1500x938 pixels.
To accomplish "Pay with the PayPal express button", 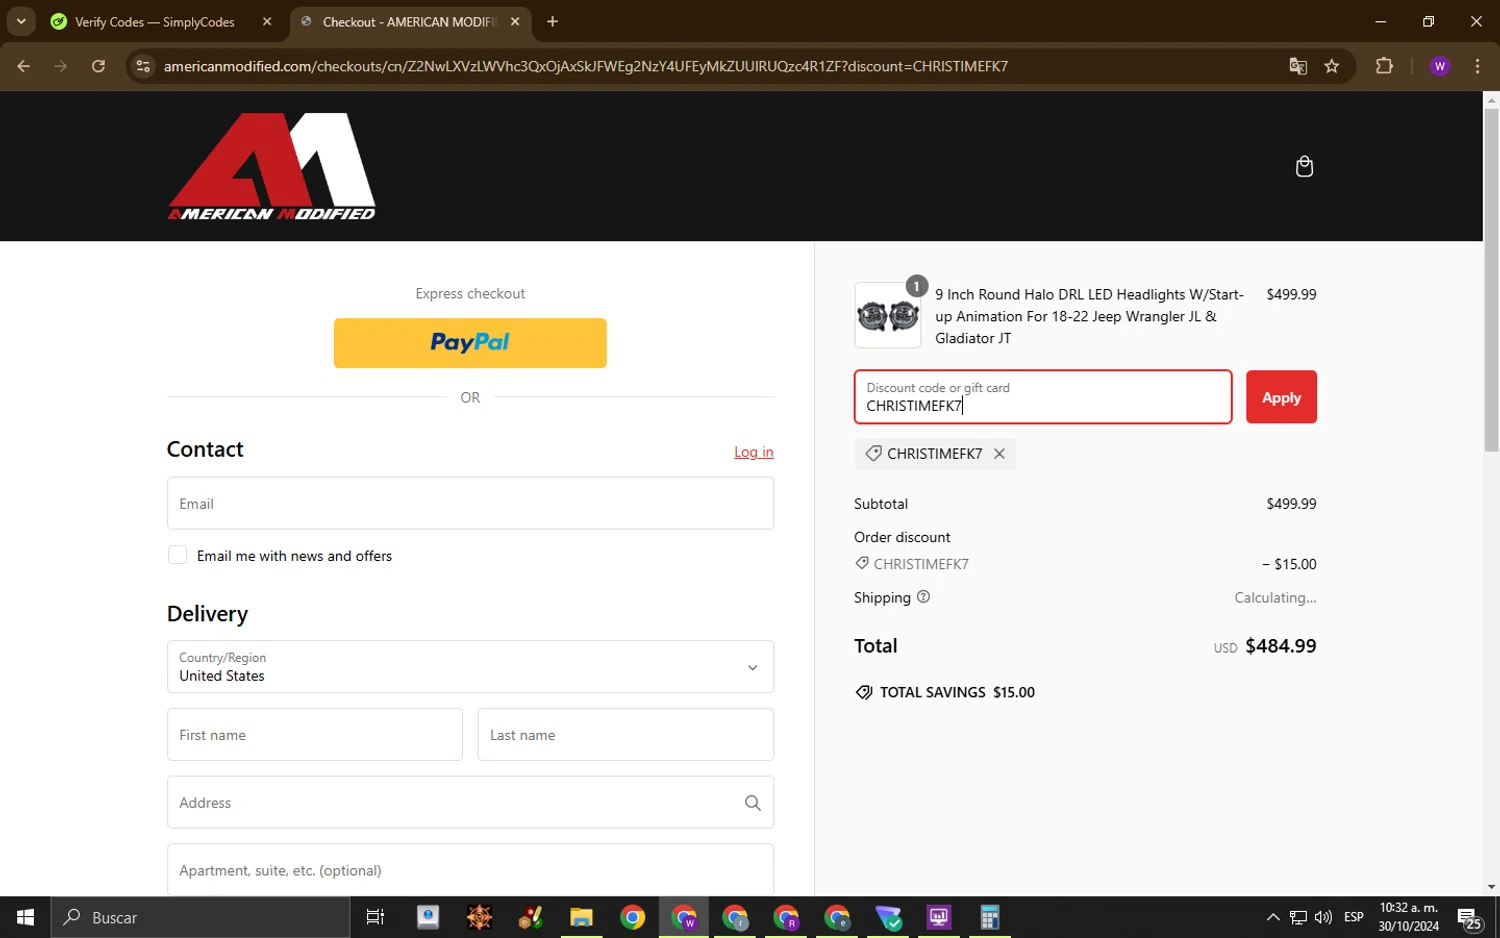I will point(470,343).
